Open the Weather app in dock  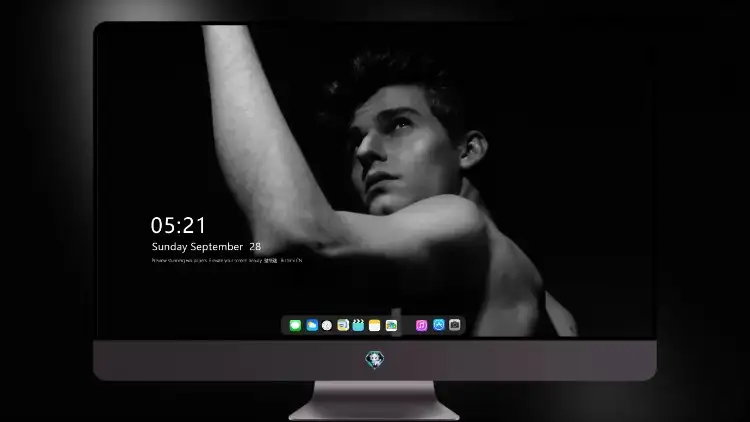312,325
